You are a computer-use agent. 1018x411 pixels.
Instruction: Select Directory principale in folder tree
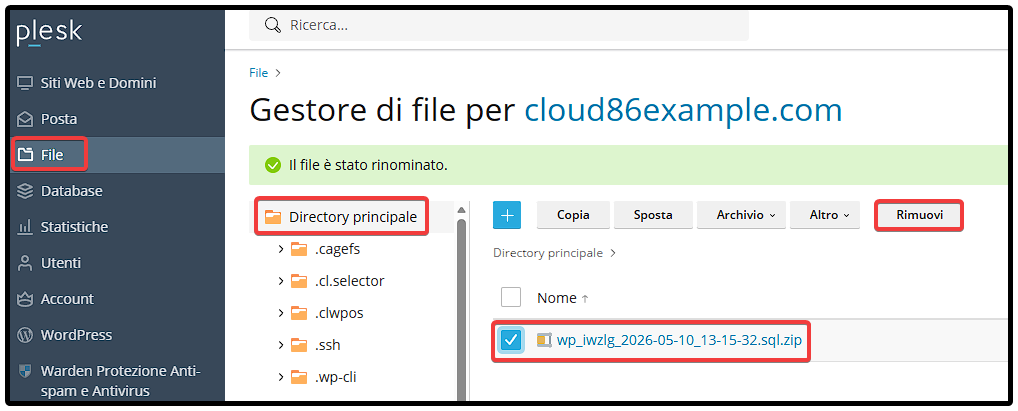click(x=353, y=217)
